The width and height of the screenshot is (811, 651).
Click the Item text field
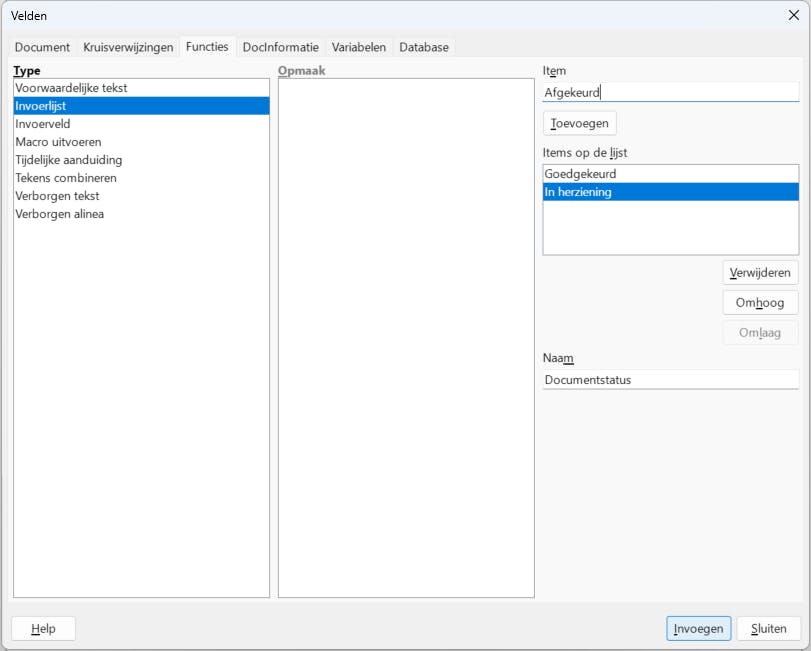(670, 92)
